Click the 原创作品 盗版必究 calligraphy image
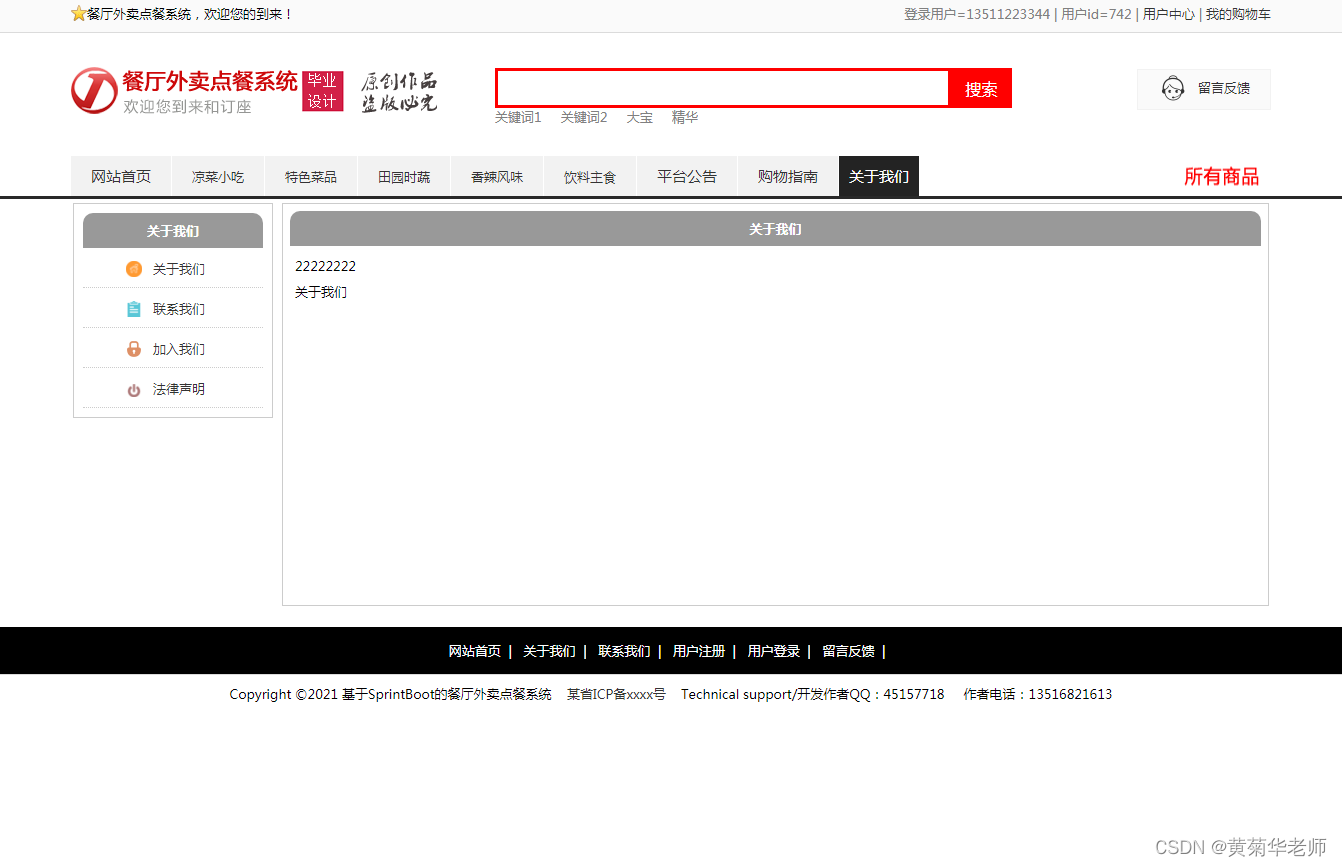Image resolution: width=1342 pixels, height=867 pixels. coord(399,92)
